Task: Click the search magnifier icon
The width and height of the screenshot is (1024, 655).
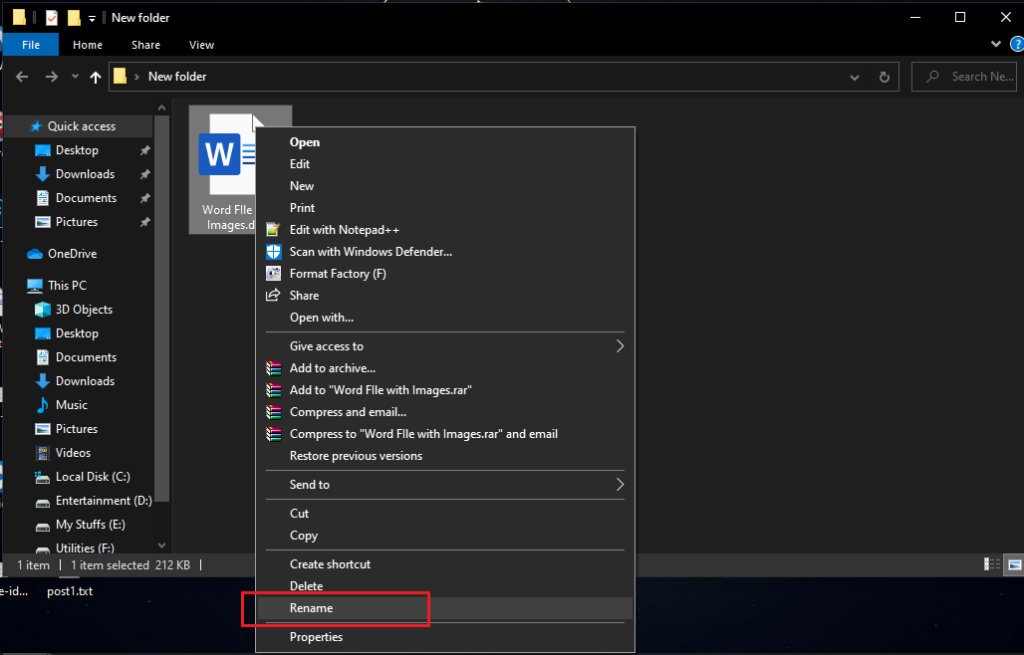Action: tap(932, 76)
